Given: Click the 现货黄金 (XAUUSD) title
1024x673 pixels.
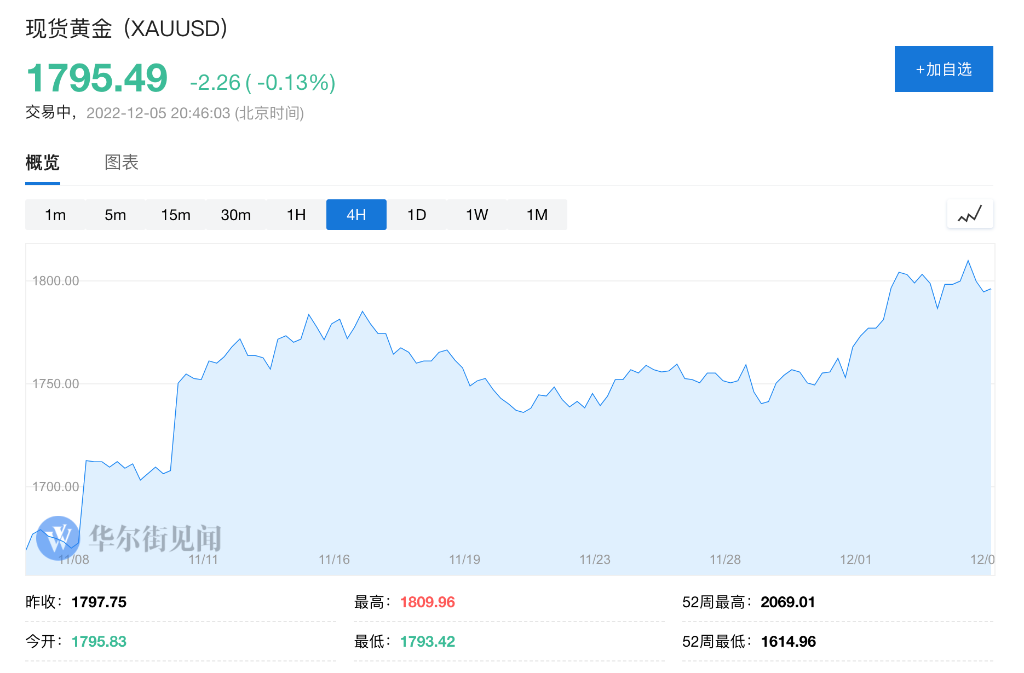Looking at the screenshot, I should pyautogui.click(x=127, y=28).
